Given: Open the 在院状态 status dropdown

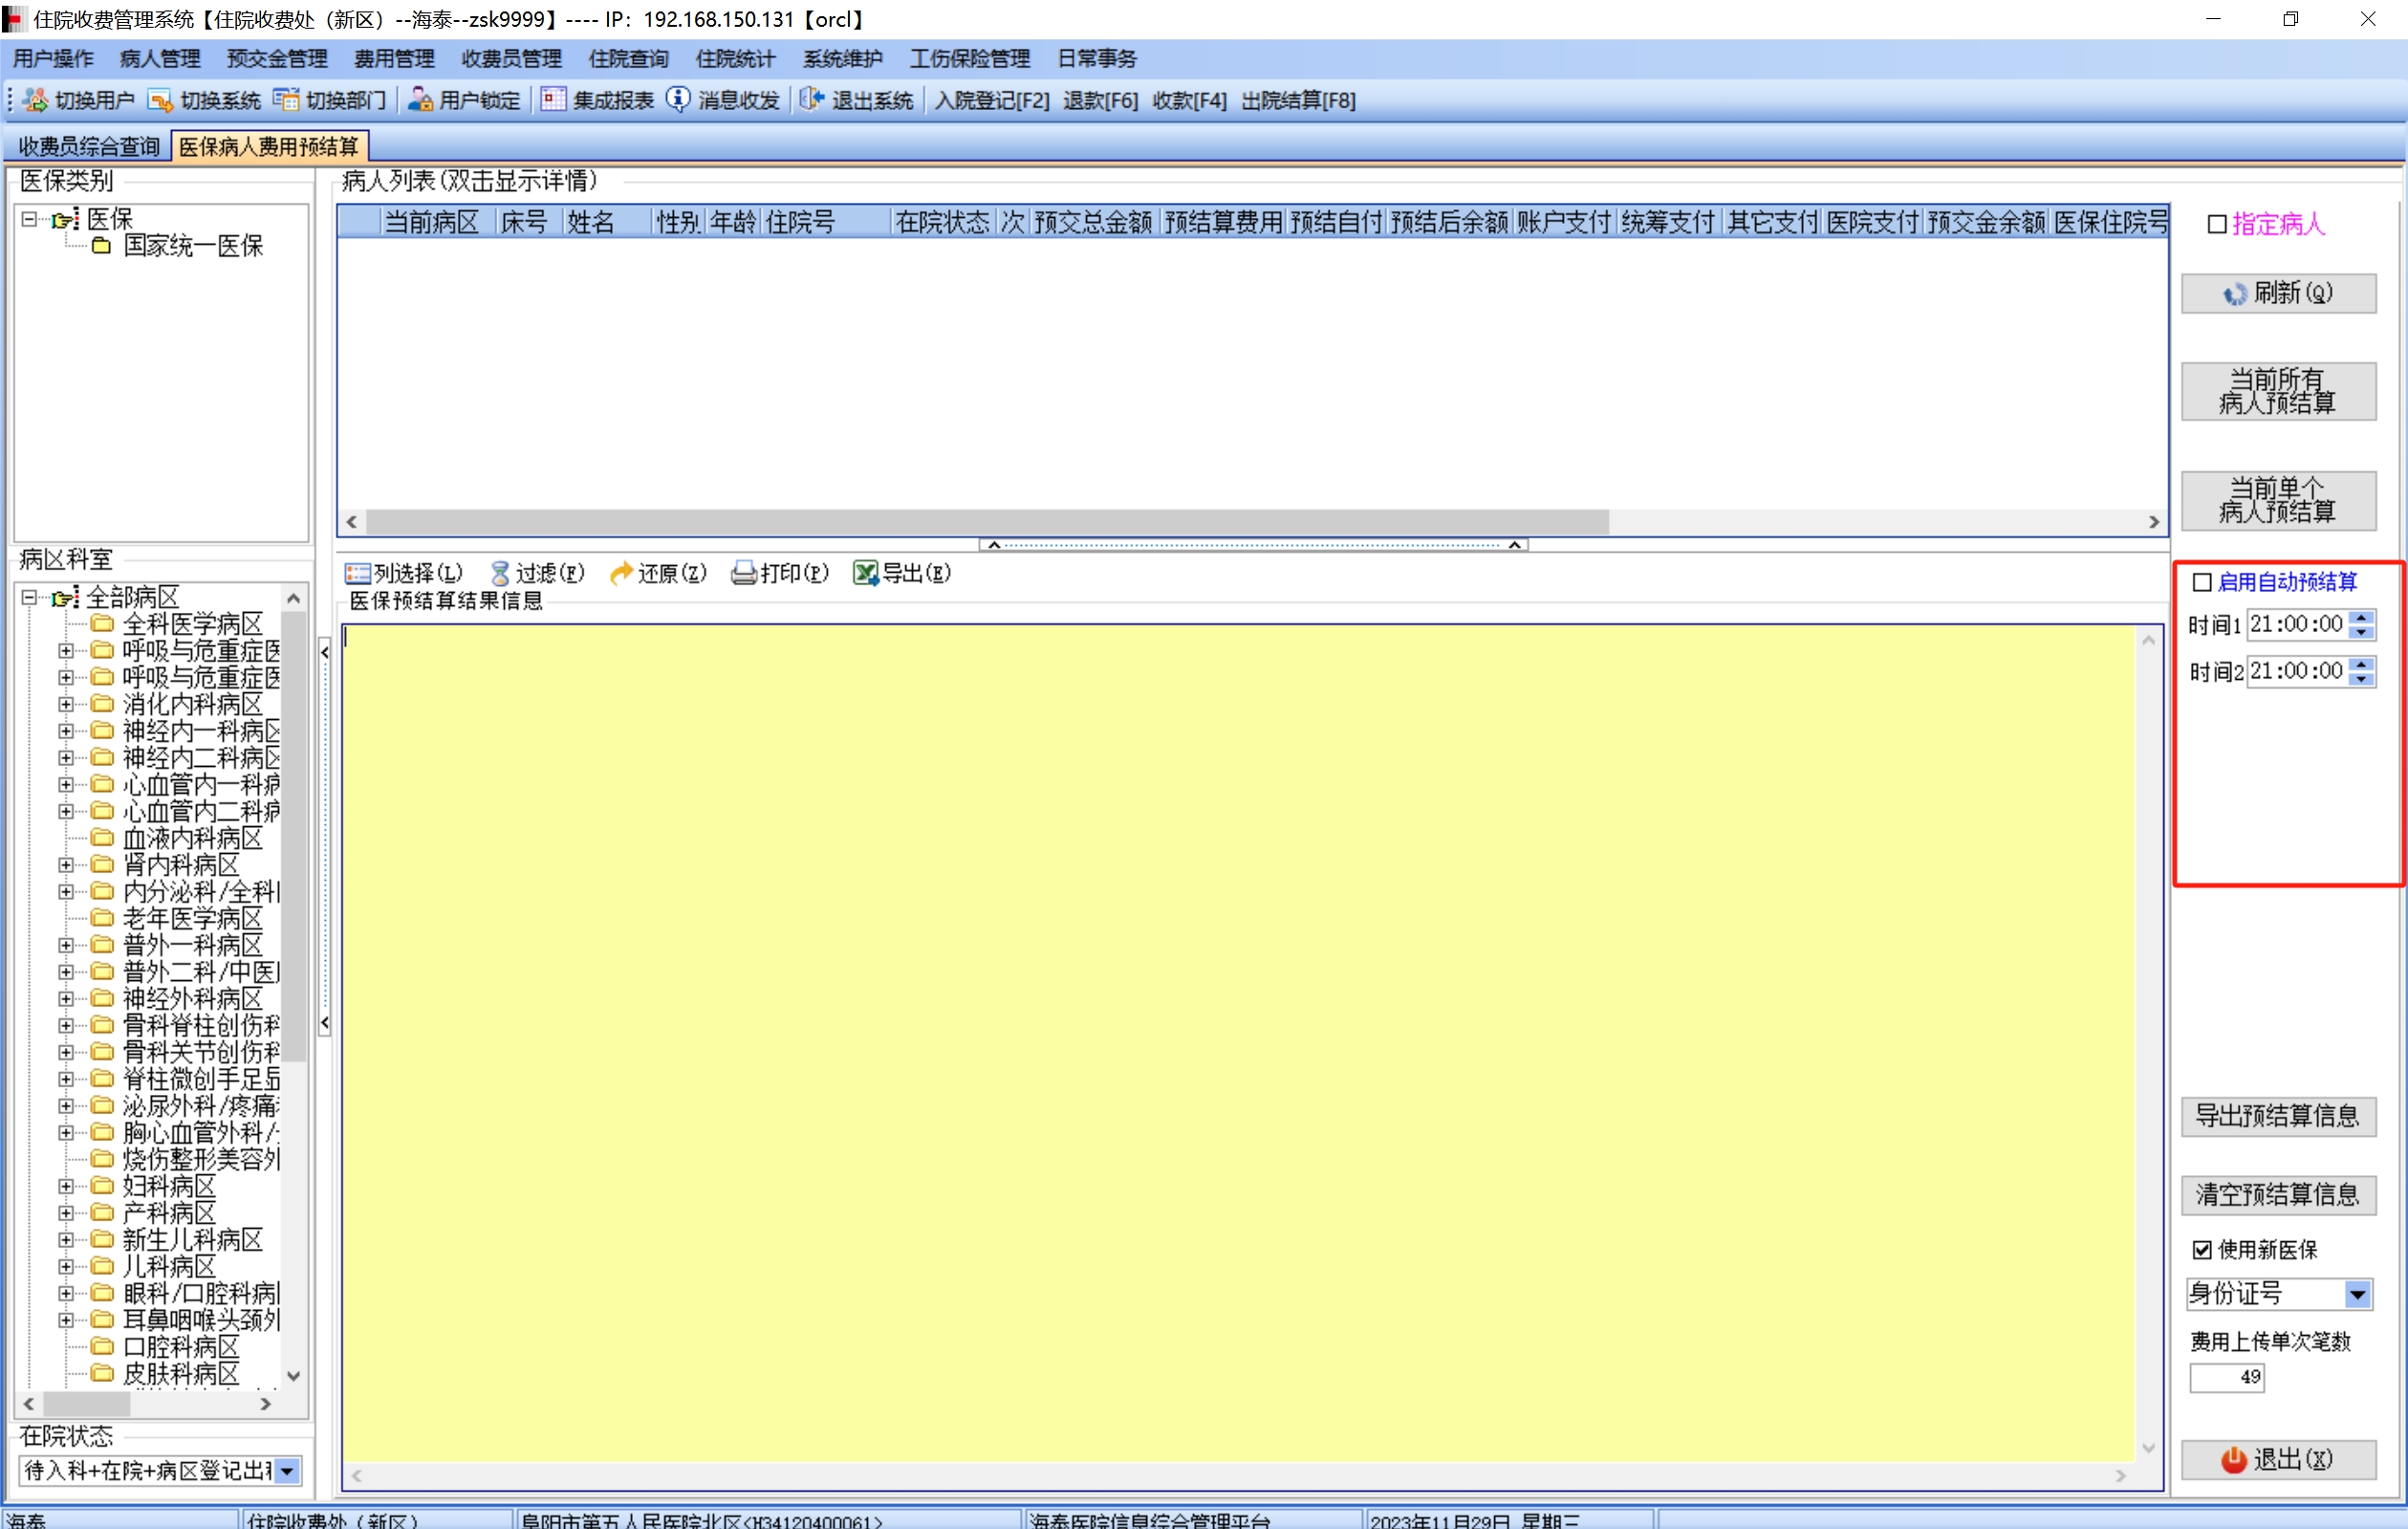Looking at the screenshot, I should [287, 1471].
